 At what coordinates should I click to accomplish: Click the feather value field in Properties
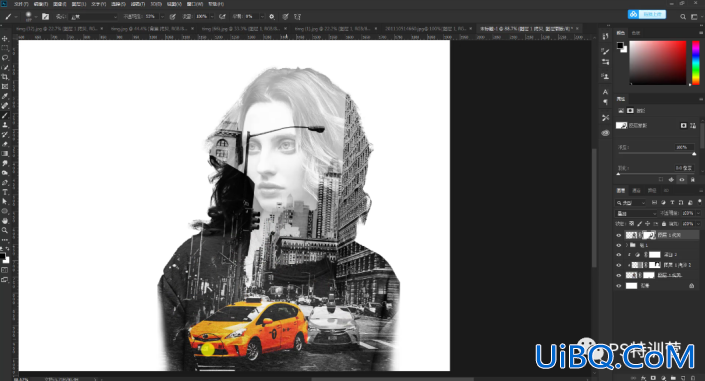pos(683,168)
